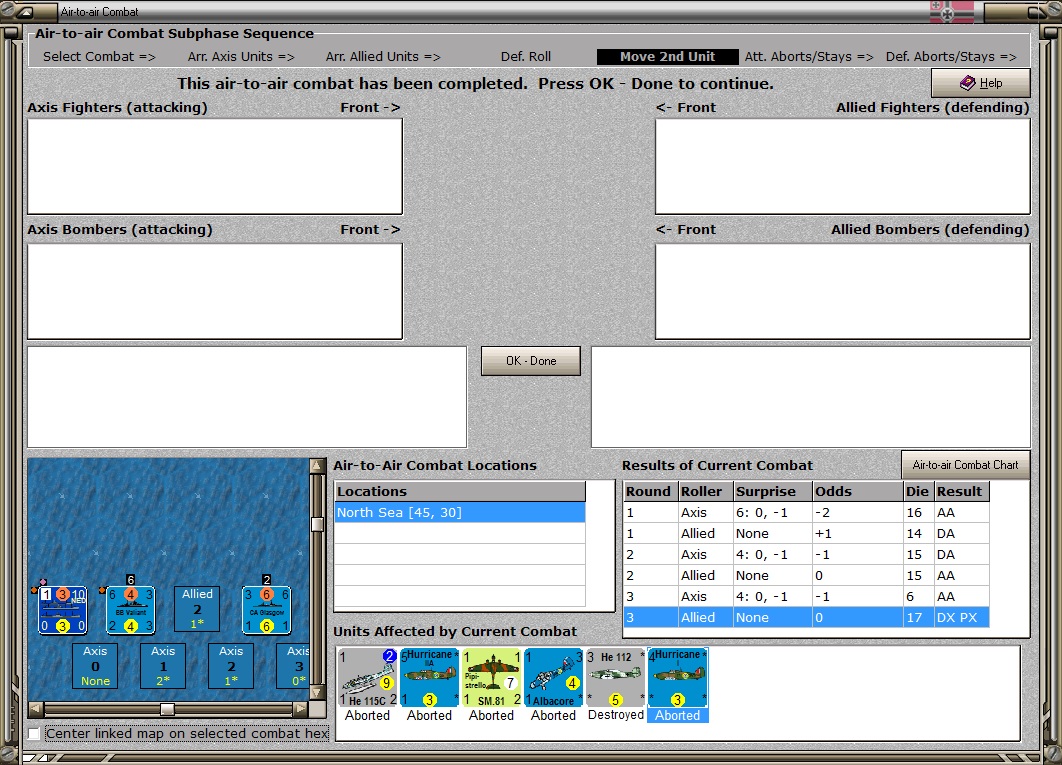1062x765 pixels.
Task: Click the Result column header
Action: pos(962,491)
